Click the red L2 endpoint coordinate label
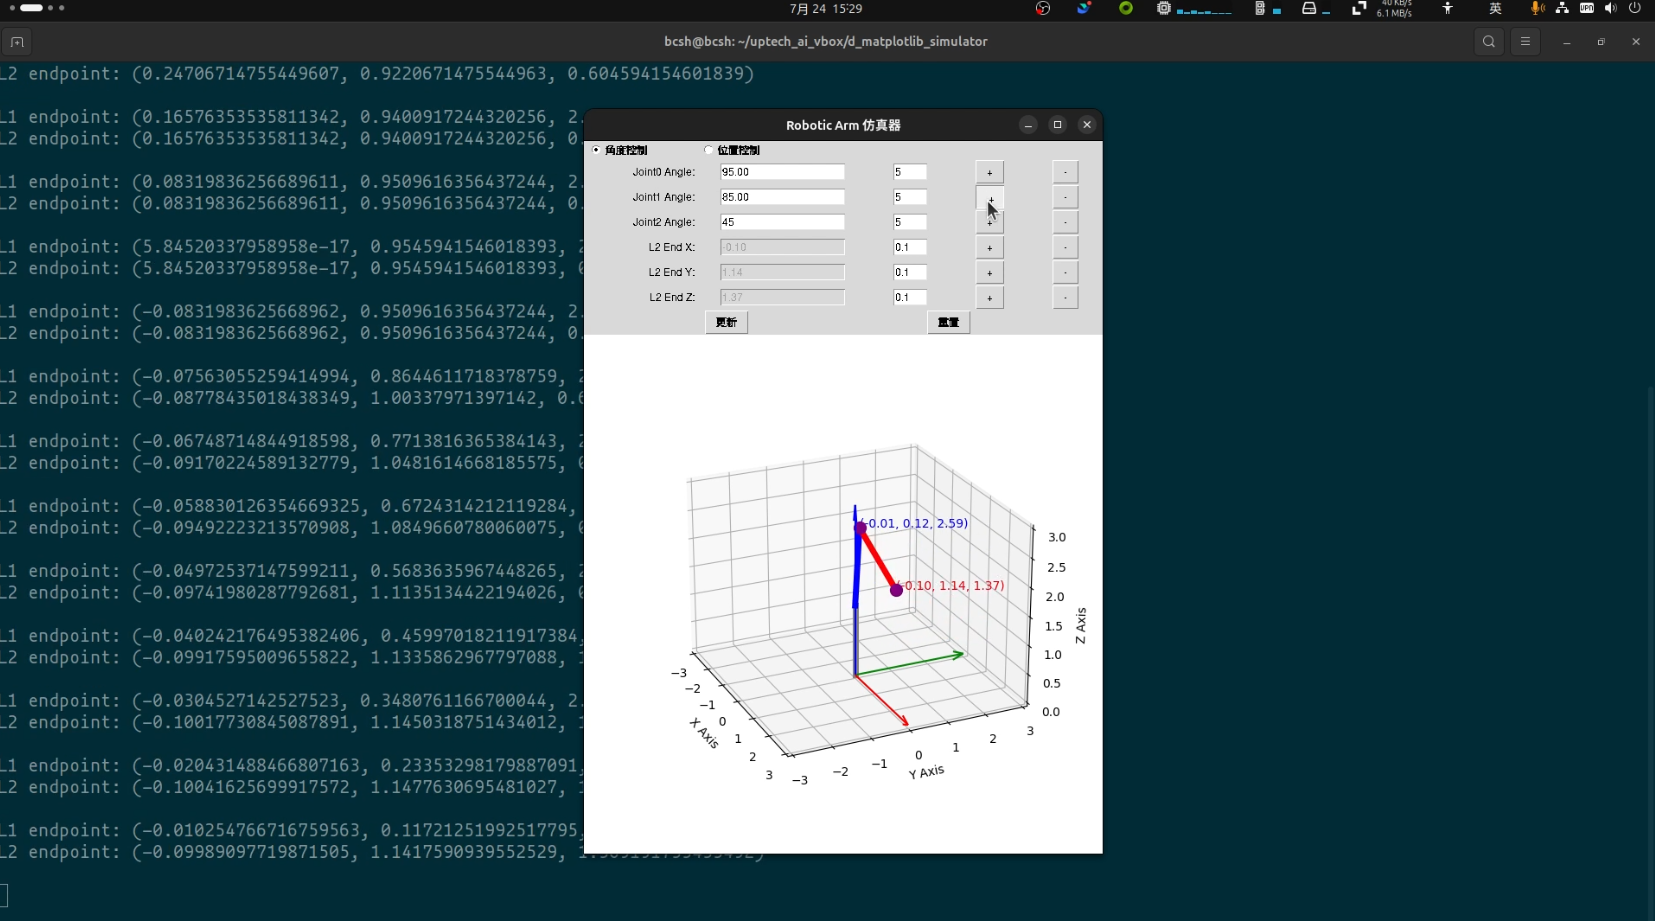 (950, 585)
